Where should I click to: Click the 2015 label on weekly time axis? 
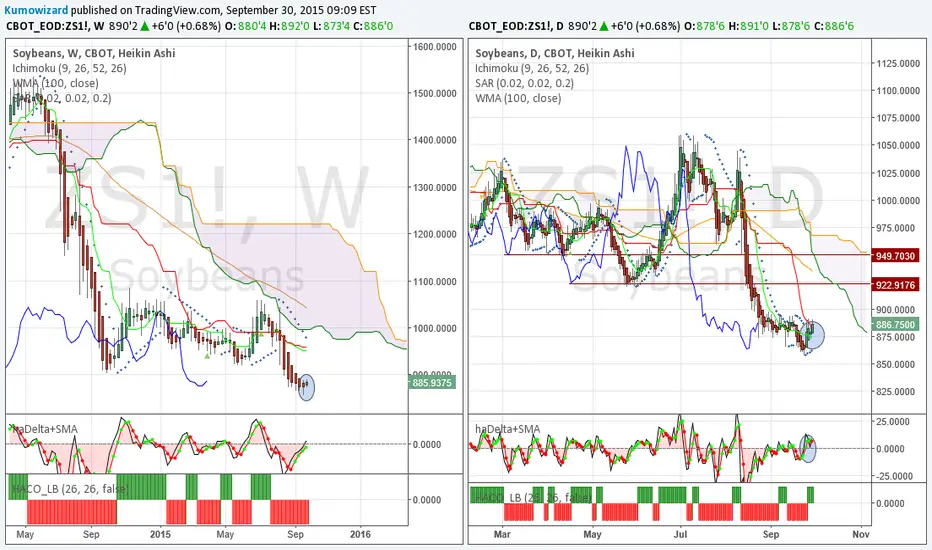pyautogui.click(x=160, y=534)
